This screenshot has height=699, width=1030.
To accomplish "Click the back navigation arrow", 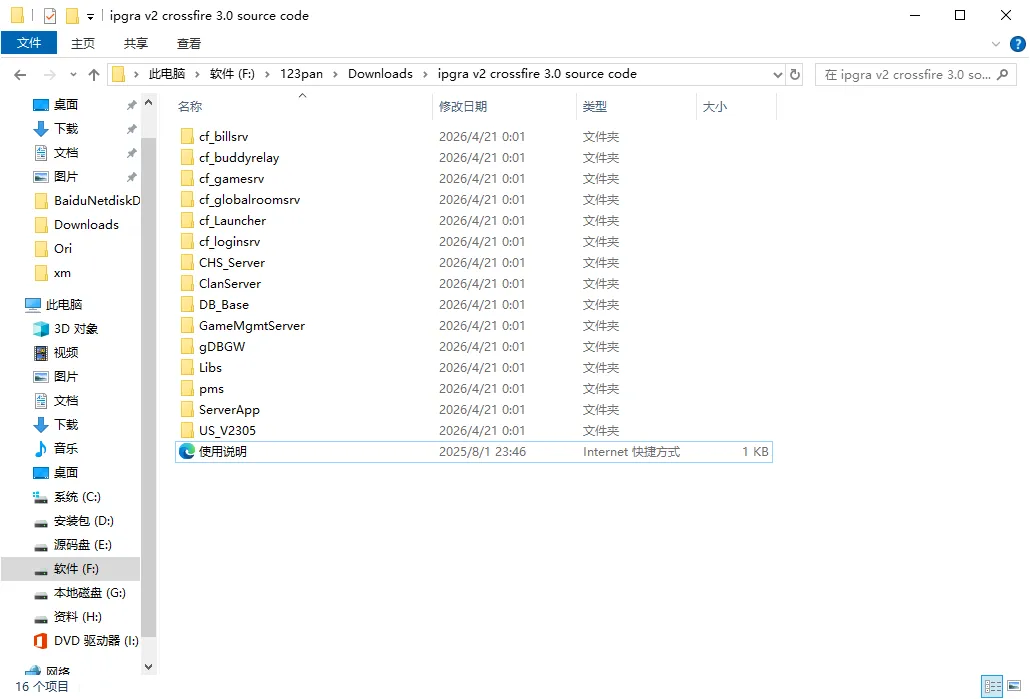I will 20,73.
